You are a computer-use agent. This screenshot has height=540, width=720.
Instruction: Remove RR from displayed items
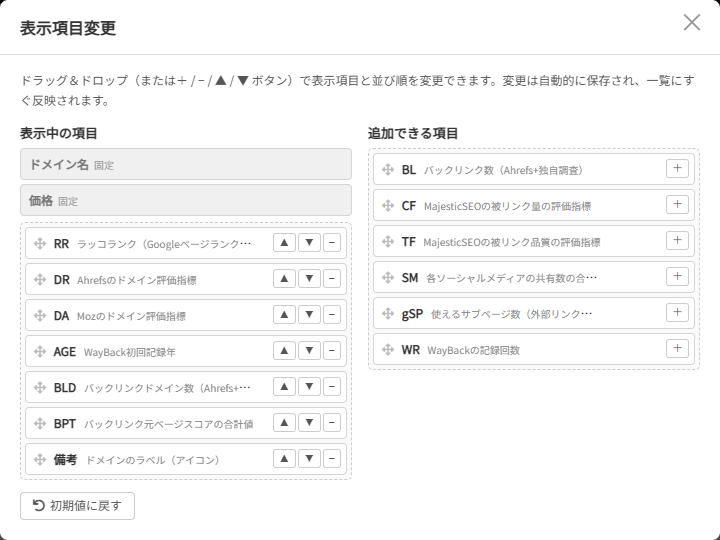332,242
